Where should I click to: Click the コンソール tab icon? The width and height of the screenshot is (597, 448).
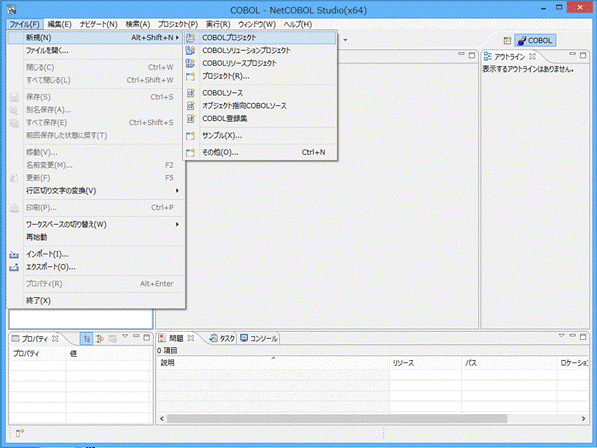pyautogui.click(x=244, y=338)
